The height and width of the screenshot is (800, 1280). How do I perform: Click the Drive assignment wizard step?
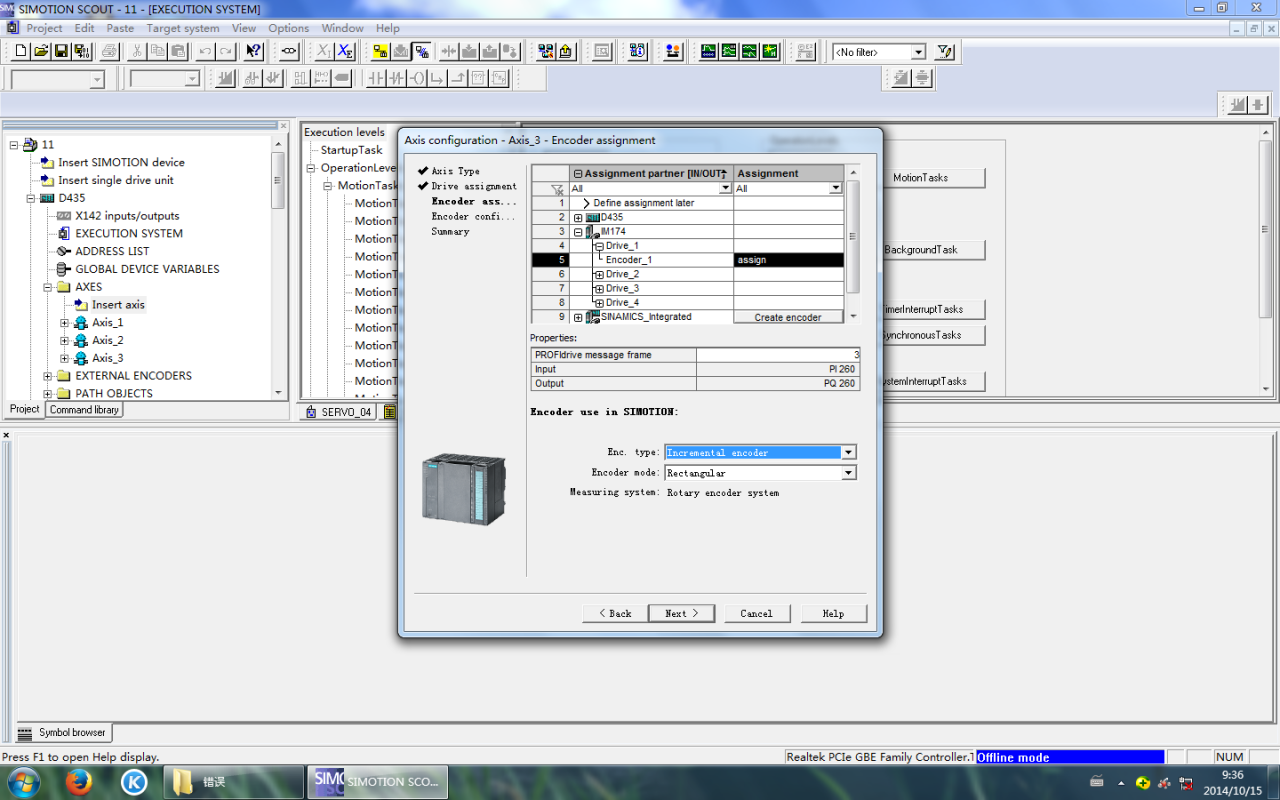click(474, 186)
